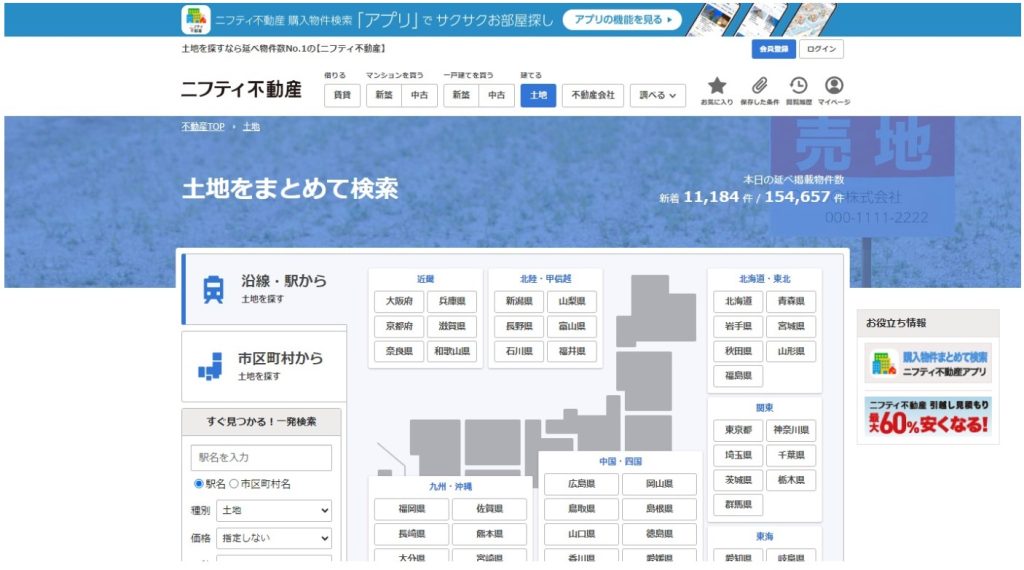Image resolution: width=1024 pixels, height=570 pixels.
Task: Click the train icon for 沿線・駅から
Action: 213,289
